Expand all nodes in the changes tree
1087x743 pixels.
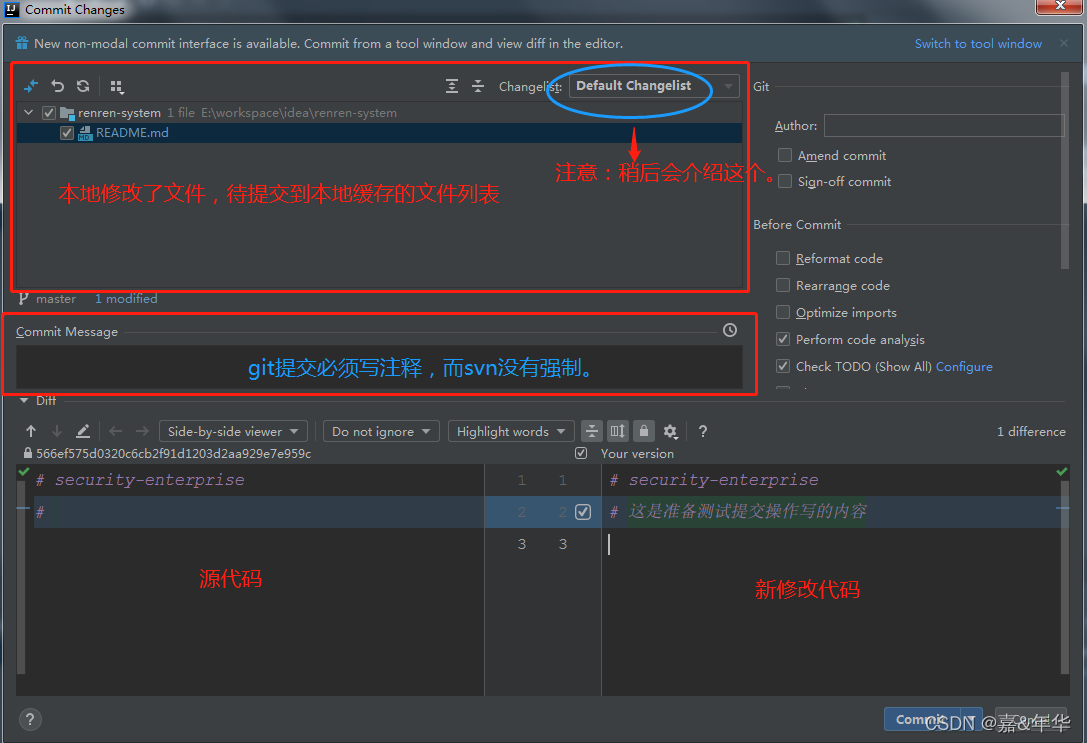(452, 86)
